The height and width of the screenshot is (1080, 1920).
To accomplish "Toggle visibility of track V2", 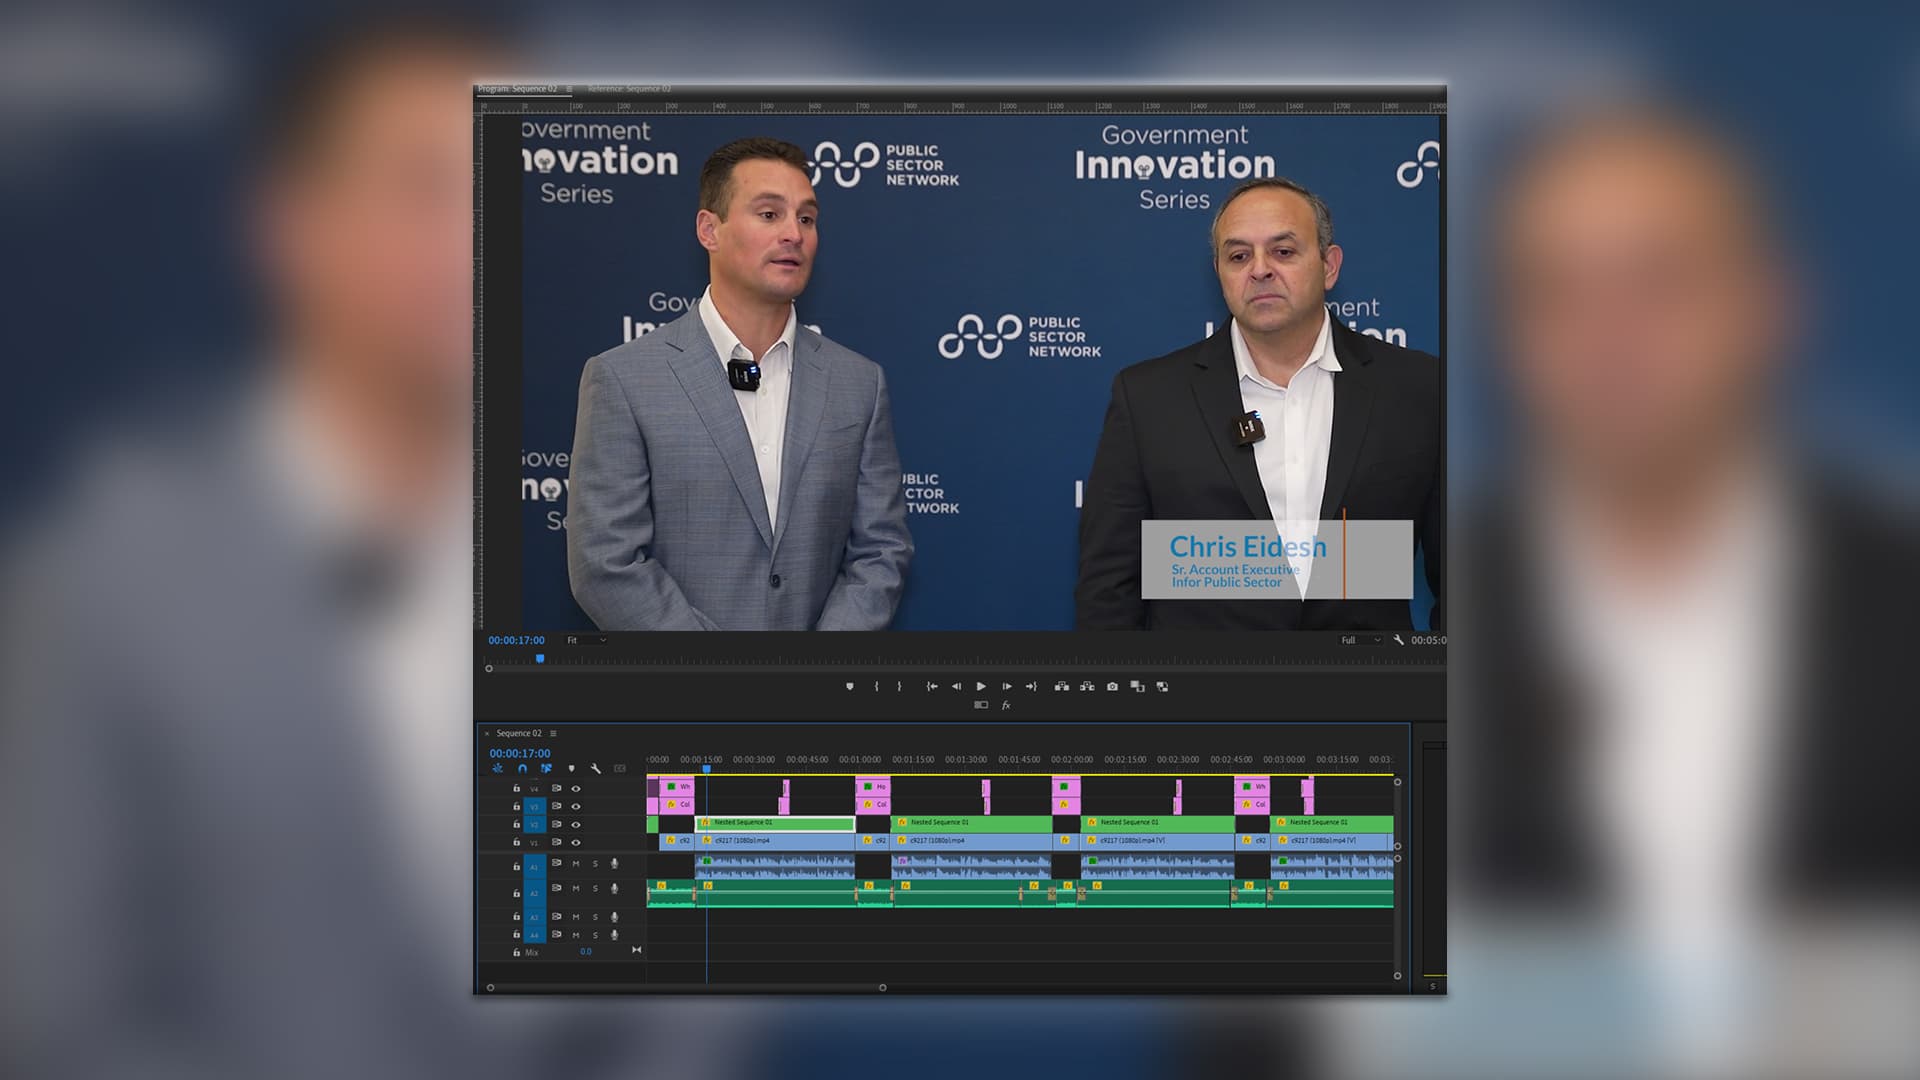I will 575,825.
